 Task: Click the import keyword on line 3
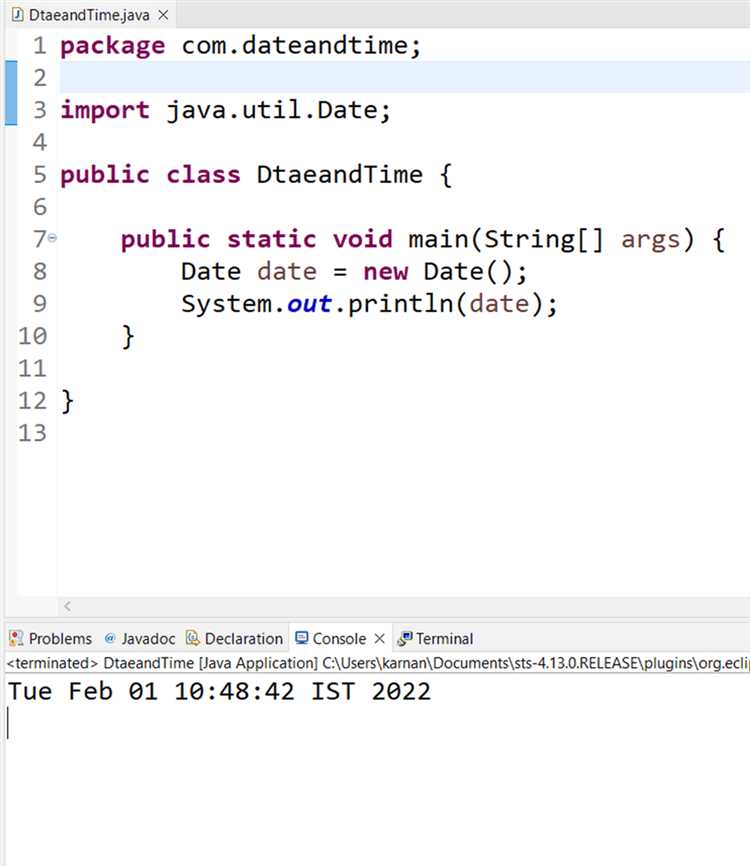click(105, 110)
